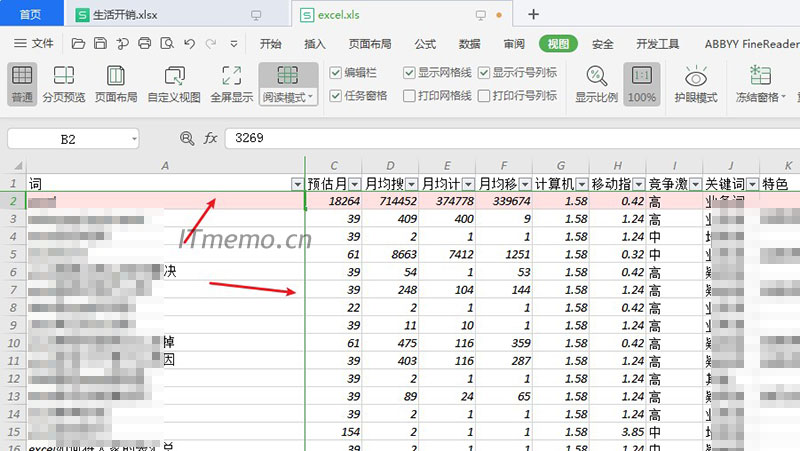The height and width of the screenshot is (451, 800).
Task: Toggle the 显示行号列标 checkbox
Action: tap(484, 73)
